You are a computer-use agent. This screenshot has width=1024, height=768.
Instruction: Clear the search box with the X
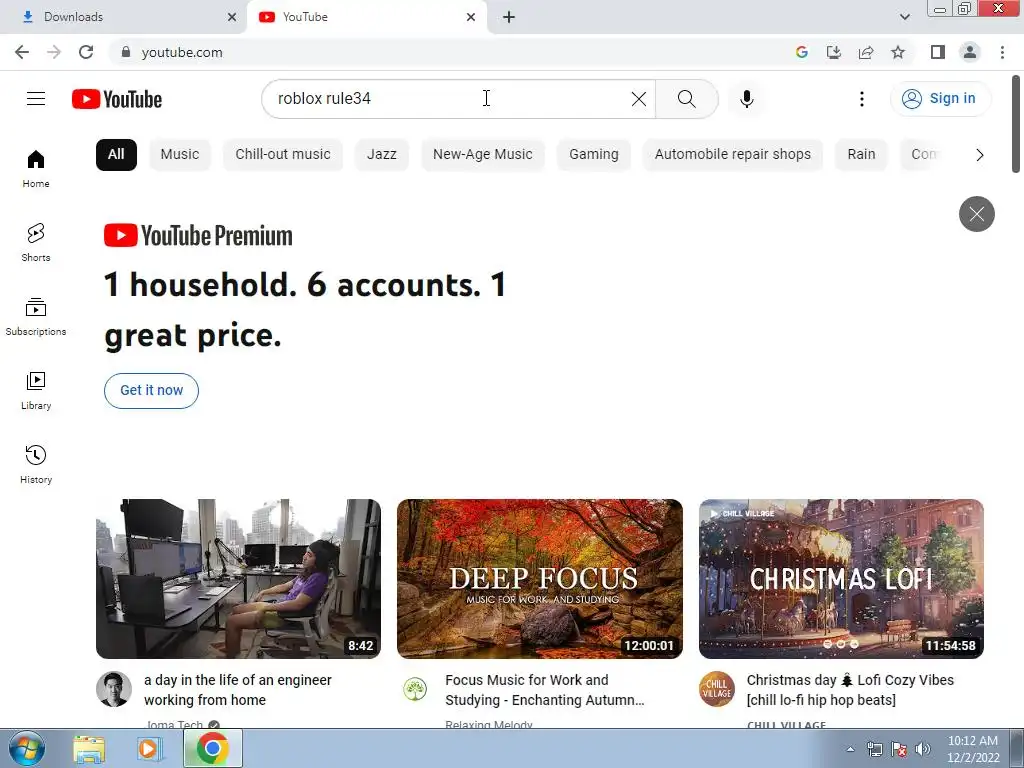pos(639,99)
